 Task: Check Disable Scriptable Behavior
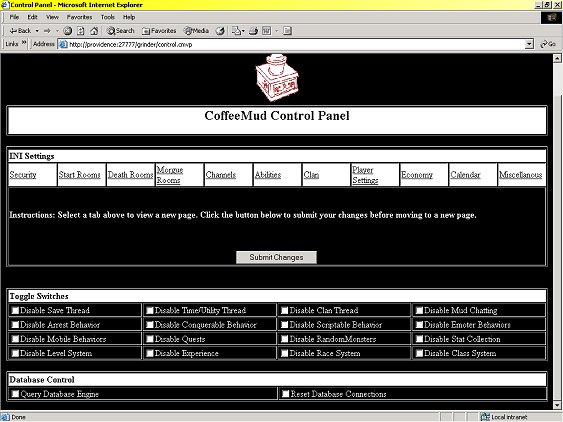pyautogui.click(x=284, y=325)
